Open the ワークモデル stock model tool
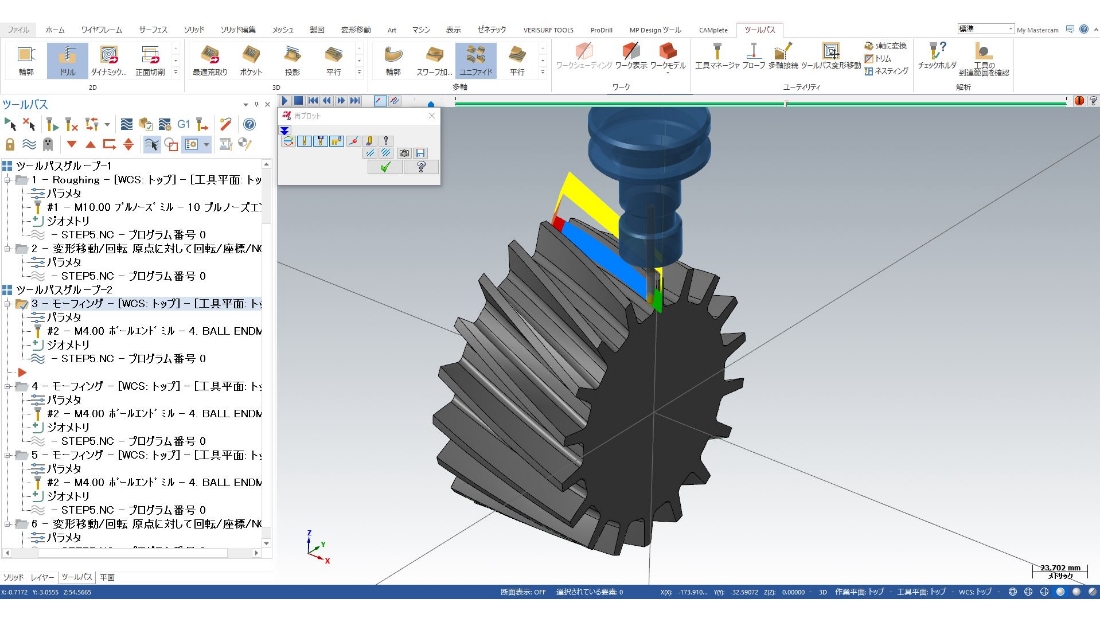Screen dimensions: 1100x620 point(667,56)
